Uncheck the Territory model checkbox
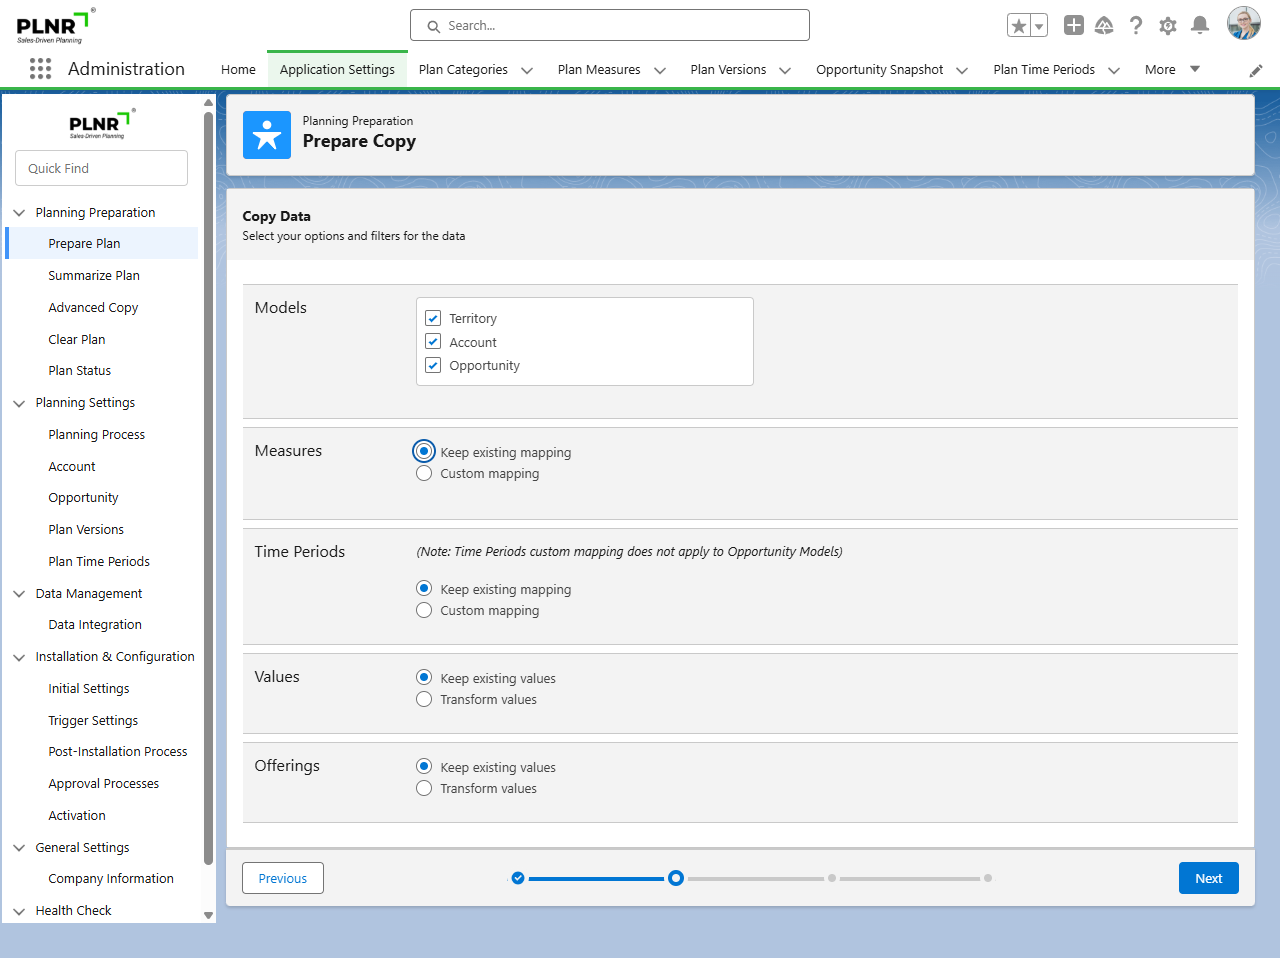The image size is (1280, 958). coord(433,318)
